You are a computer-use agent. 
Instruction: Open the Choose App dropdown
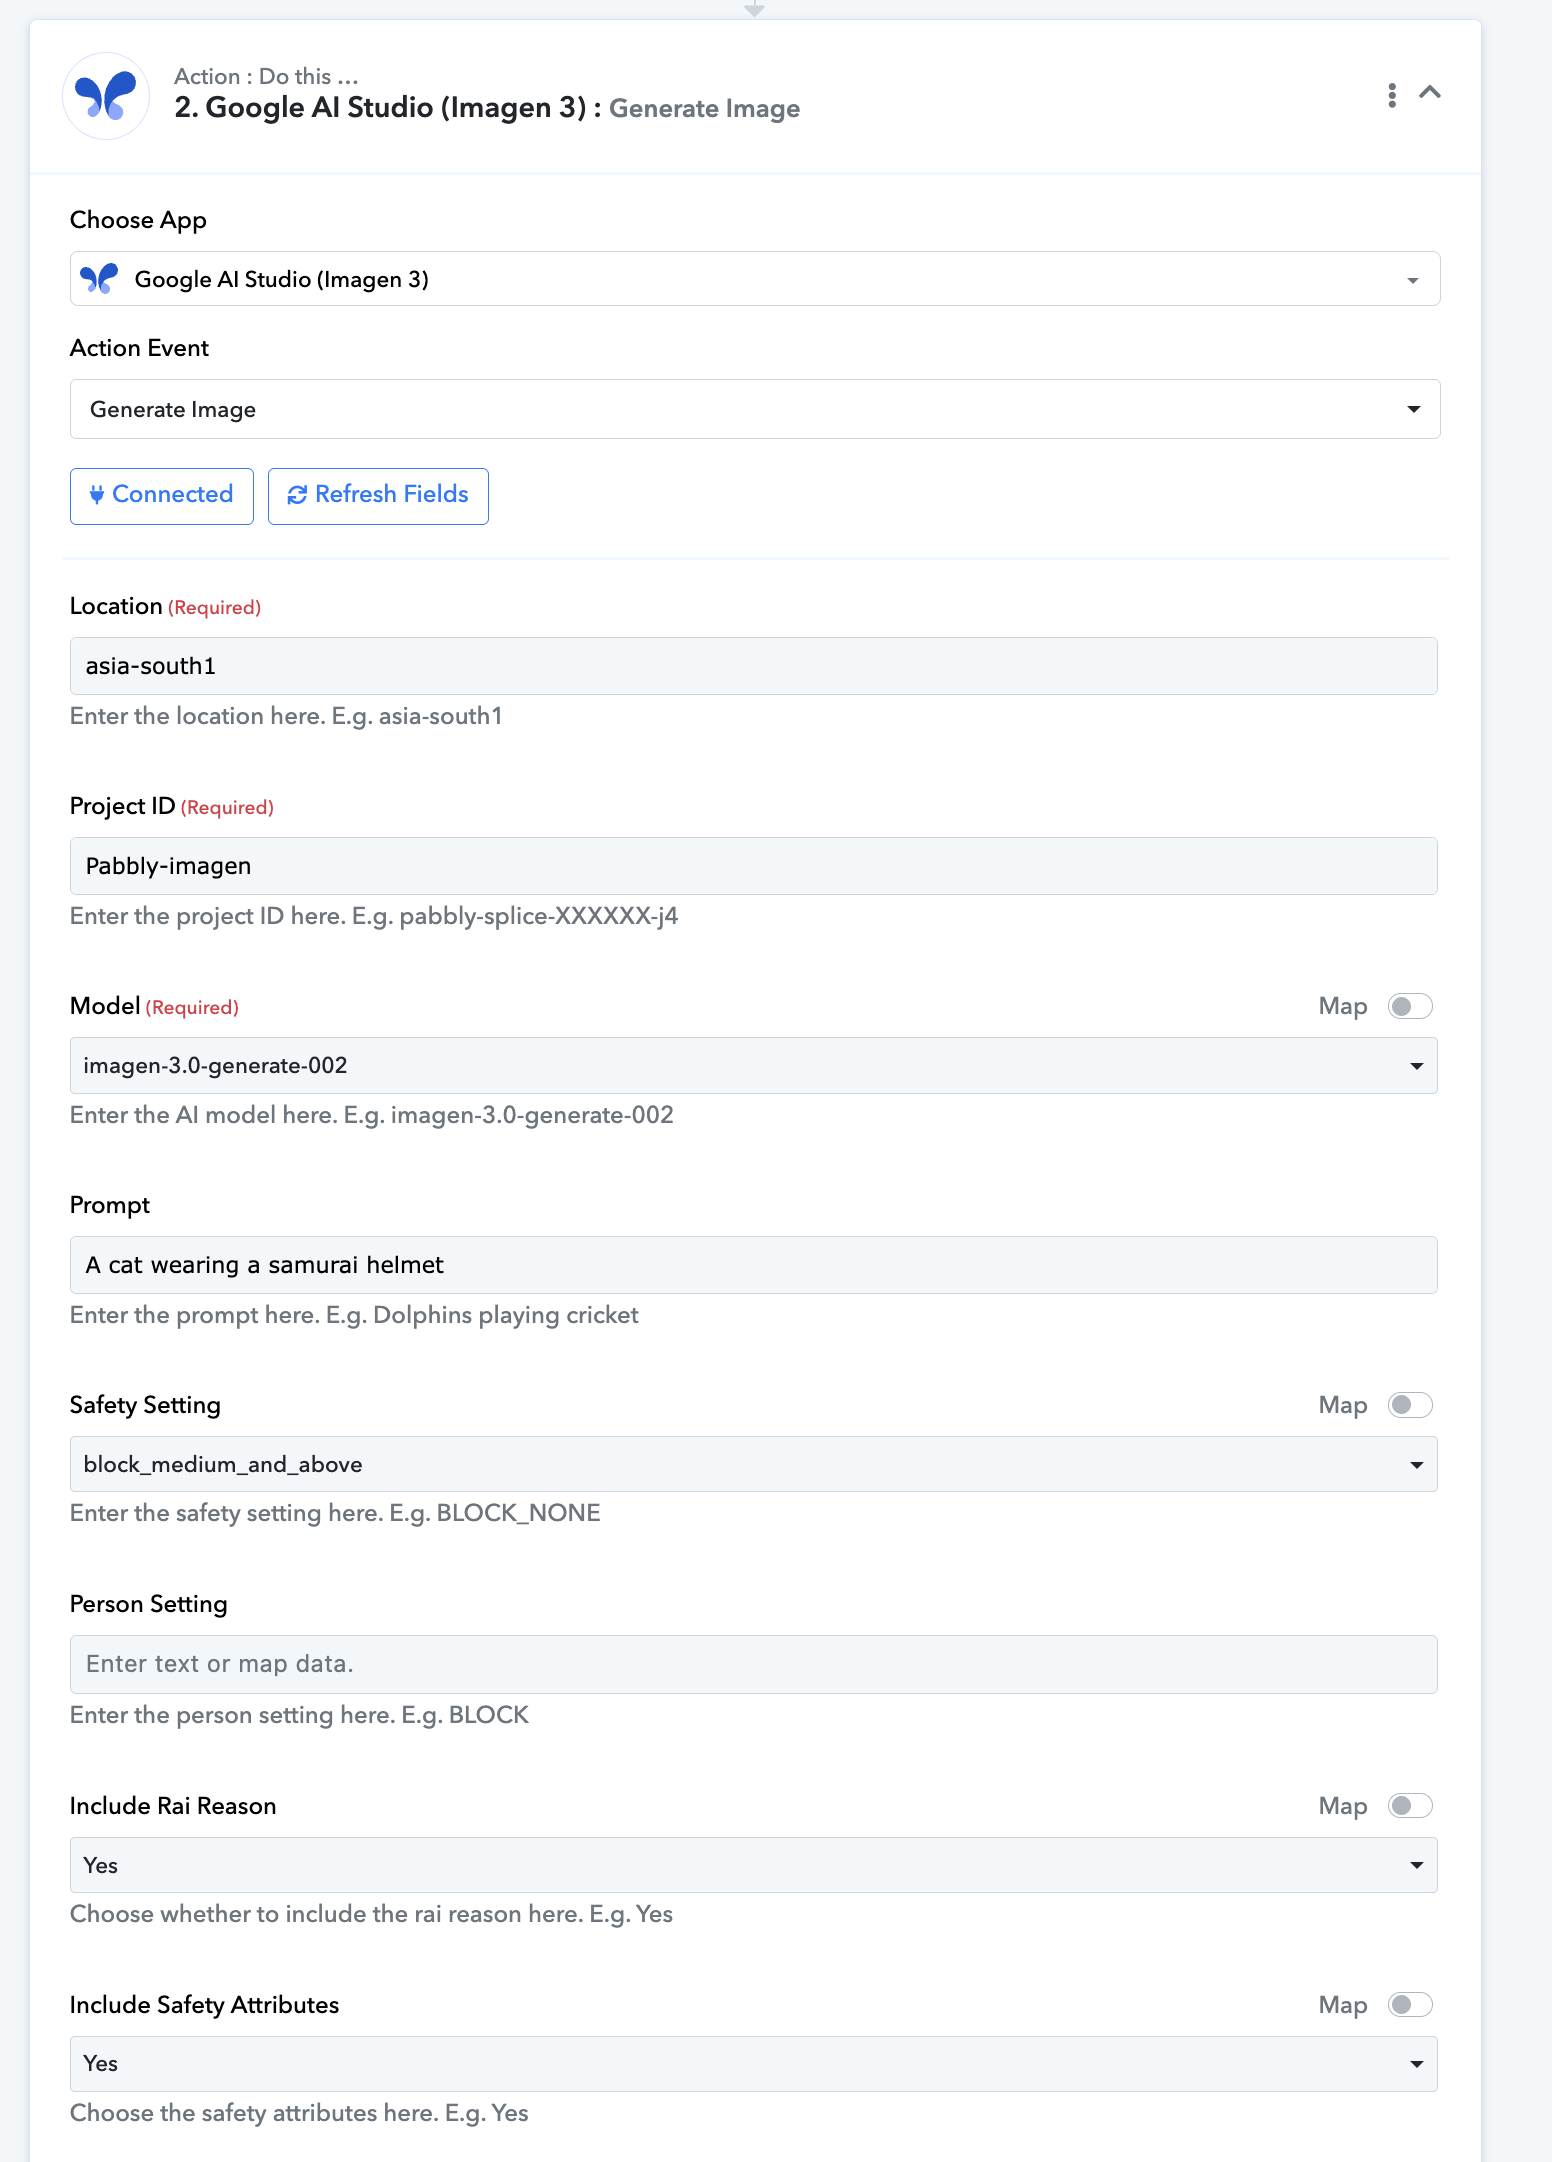click(755, 279)
